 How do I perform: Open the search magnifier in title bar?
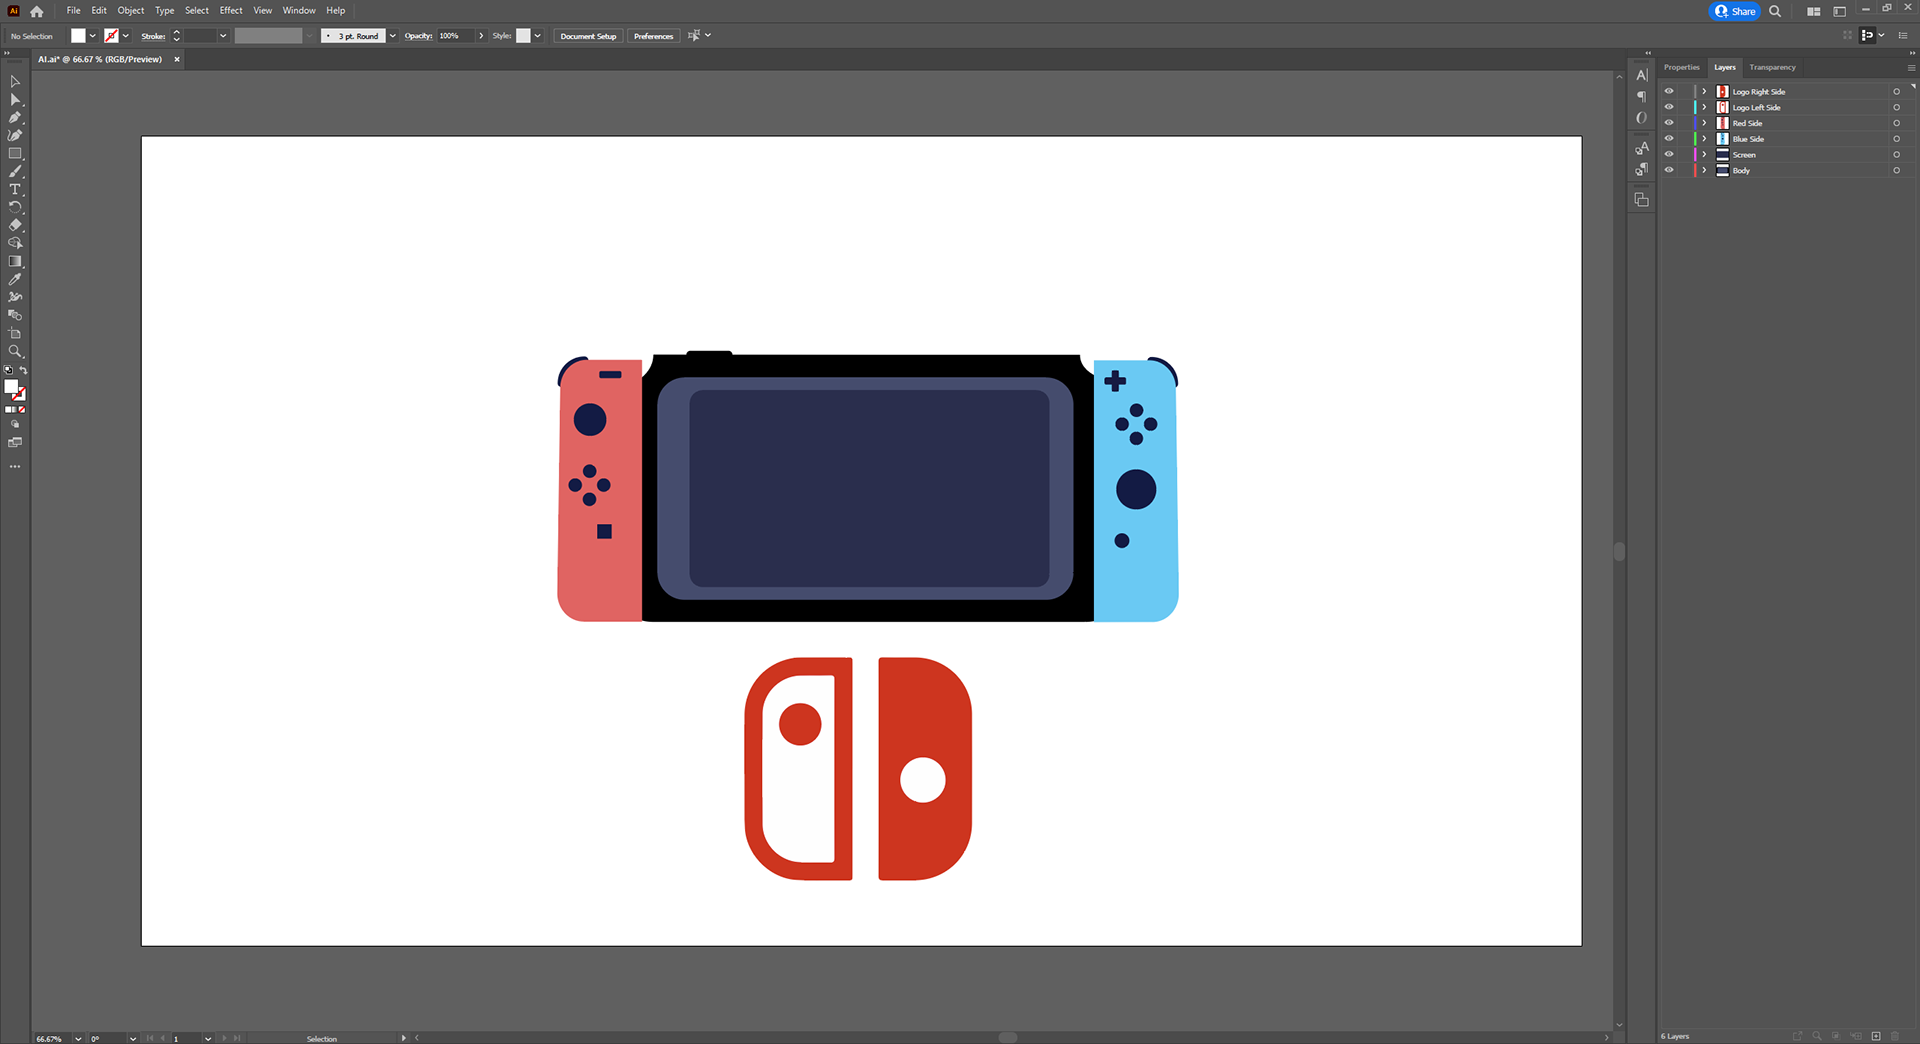(1775, 11)
